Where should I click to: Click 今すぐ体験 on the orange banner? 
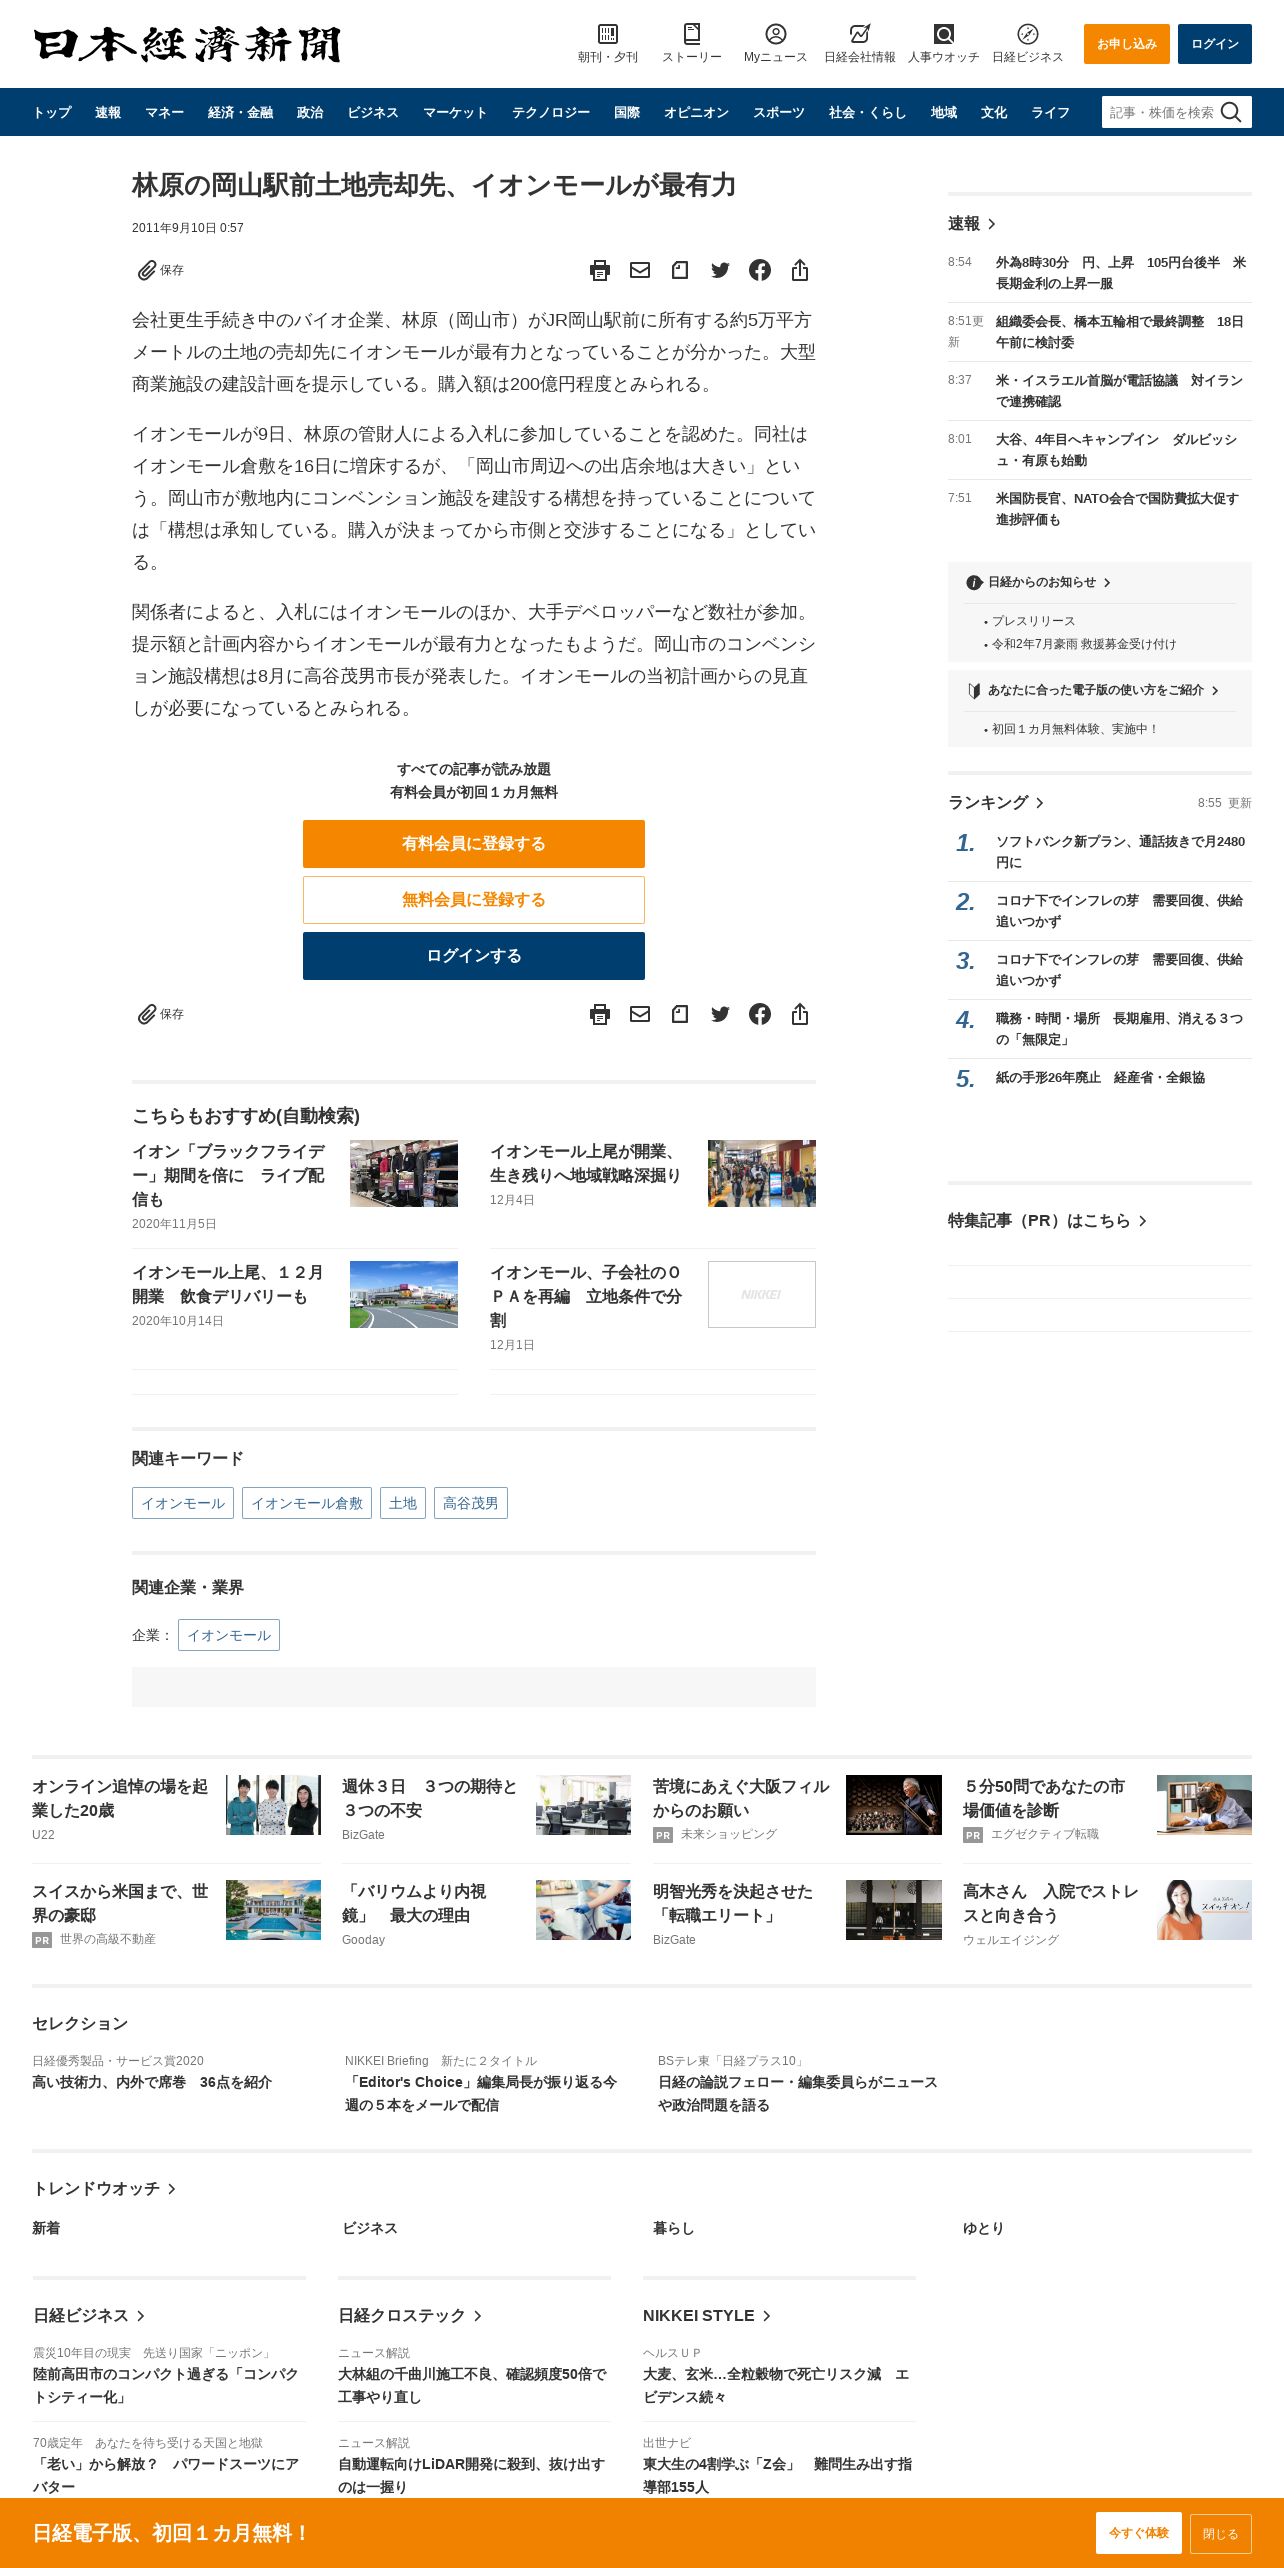pos(1139,2533)
